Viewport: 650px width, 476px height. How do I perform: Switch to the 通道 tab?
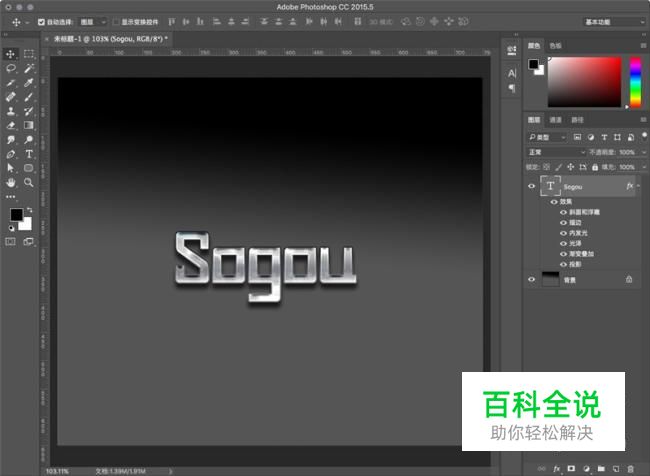pos(555,120)
